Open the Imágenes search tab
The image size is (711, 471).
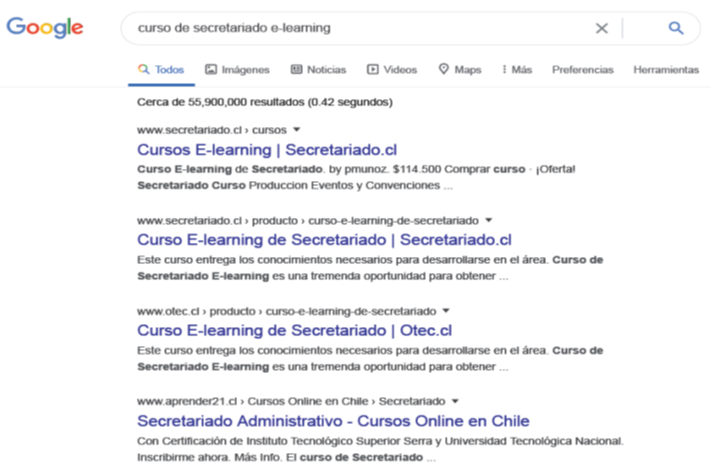click(x=237, y=70)
